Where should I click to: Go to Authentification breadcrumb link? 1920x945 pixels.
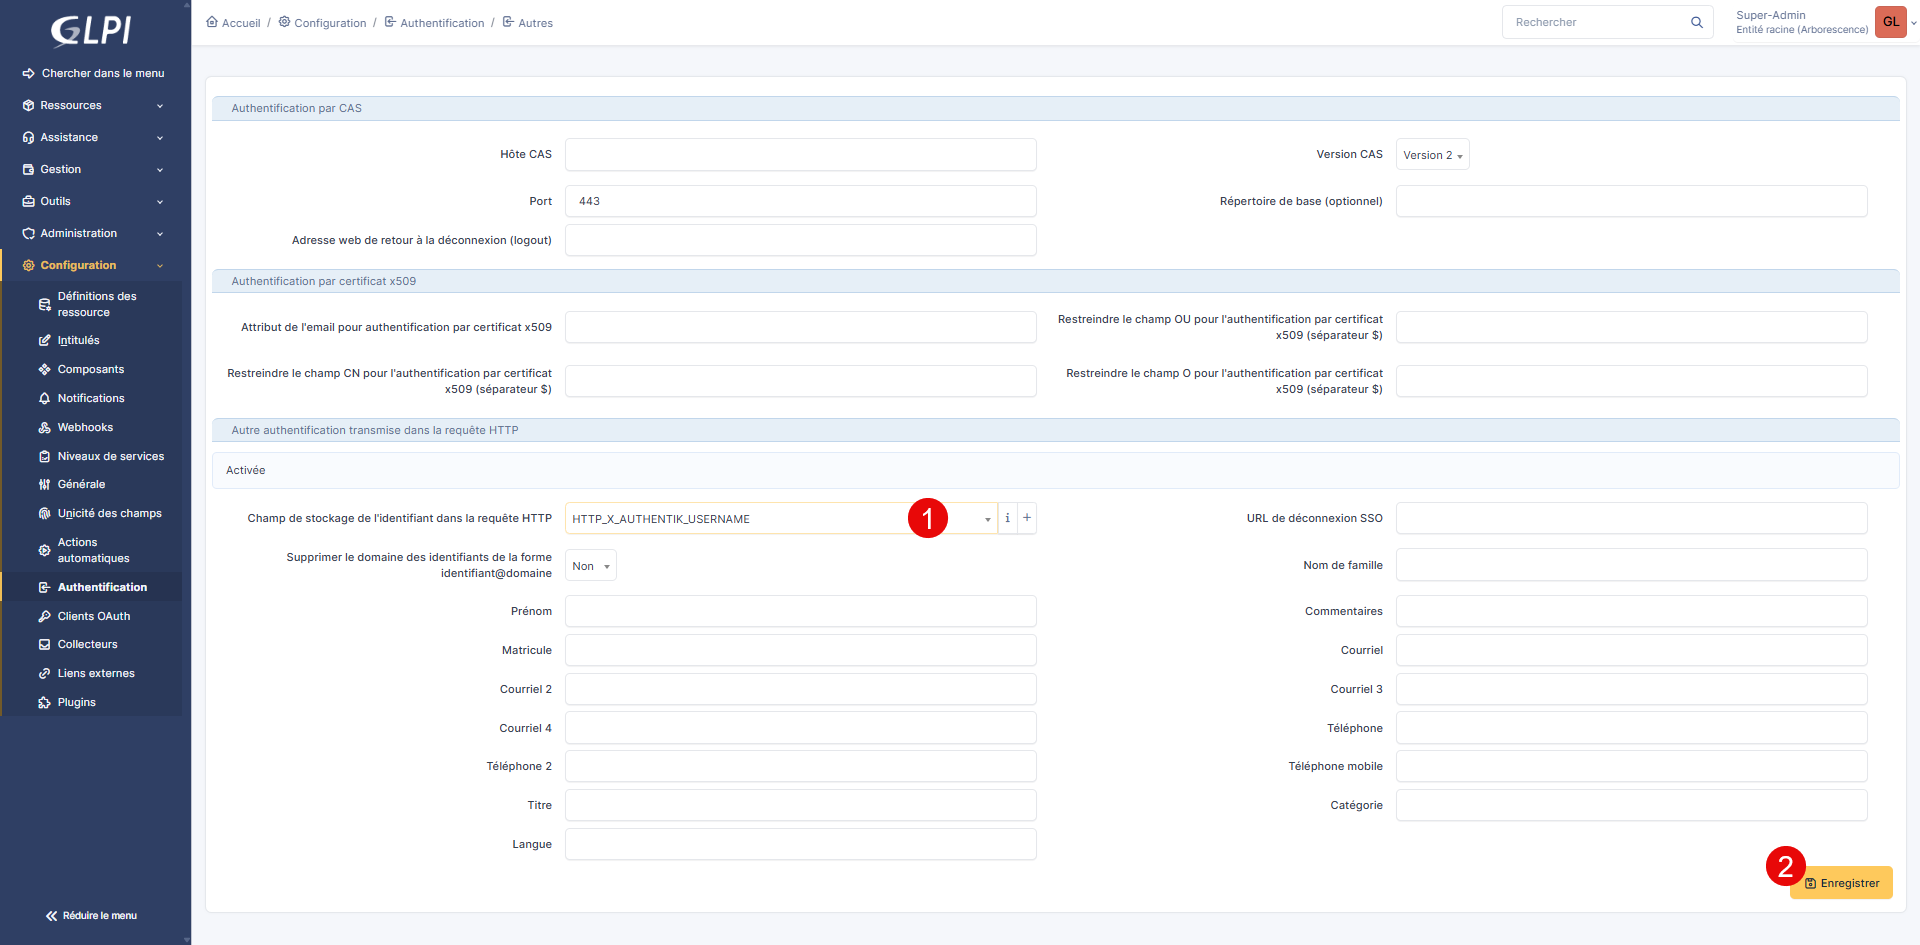click(442, 23)
